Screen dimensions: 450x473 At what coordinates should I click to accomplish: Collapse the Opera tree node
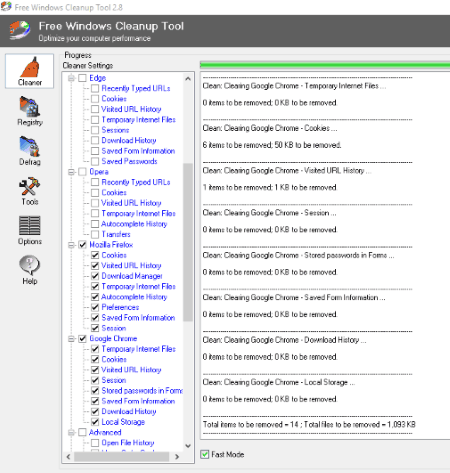(71, 172)
